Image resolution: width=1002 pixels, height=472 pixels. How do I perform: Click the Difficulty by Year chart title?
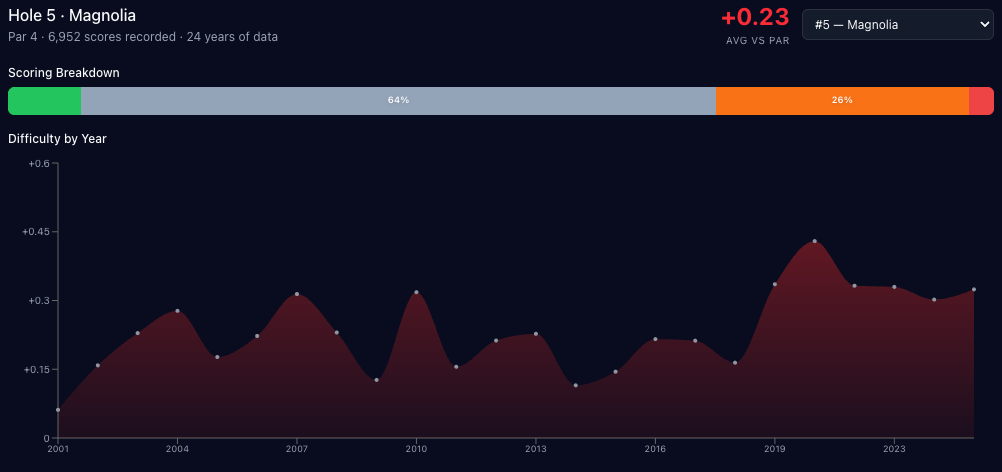pos(57,139)
